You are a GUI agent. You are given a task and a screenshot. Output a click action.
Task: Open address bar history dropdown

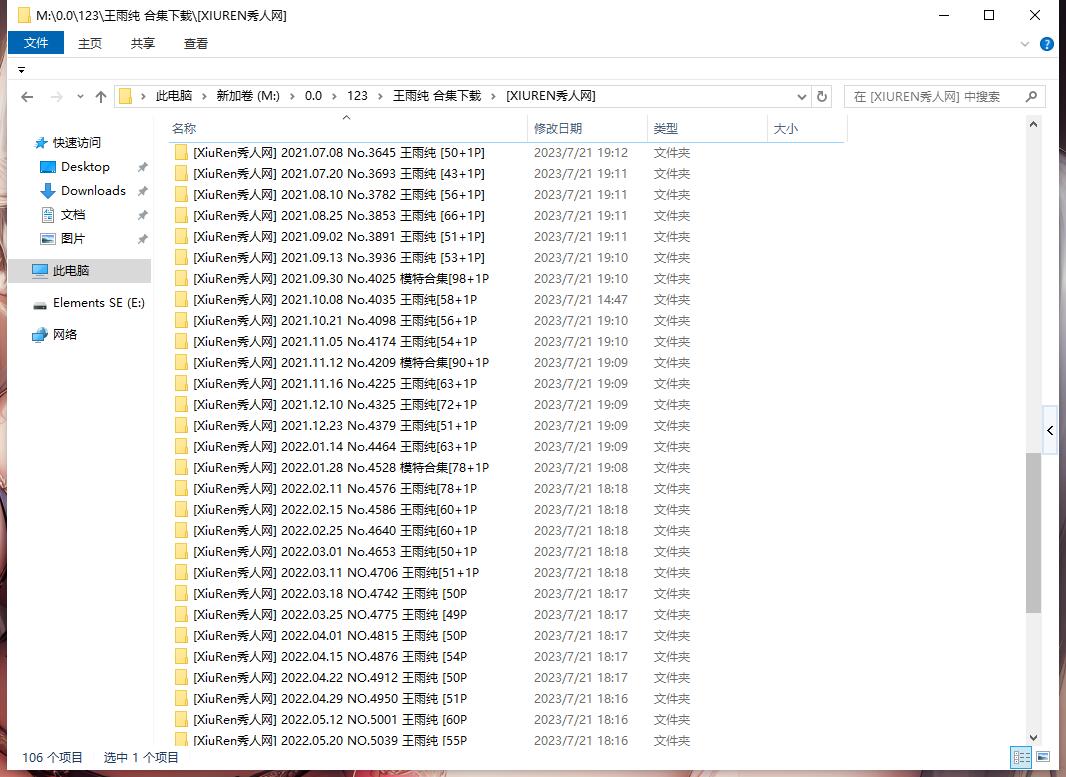coord(802,97)
